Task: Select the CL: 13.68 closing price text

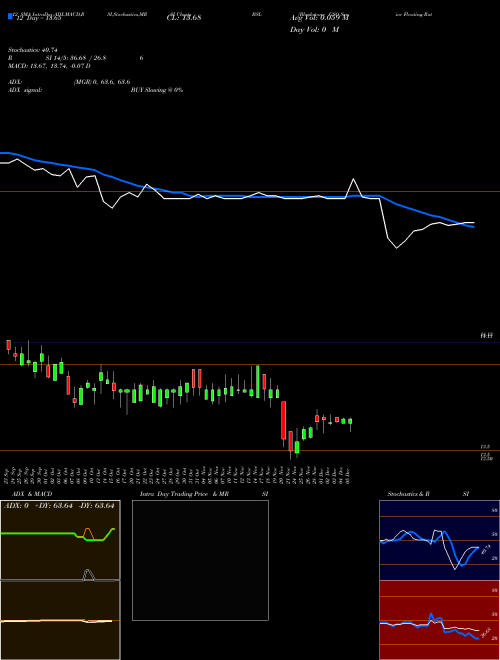Action: point(184,18)
